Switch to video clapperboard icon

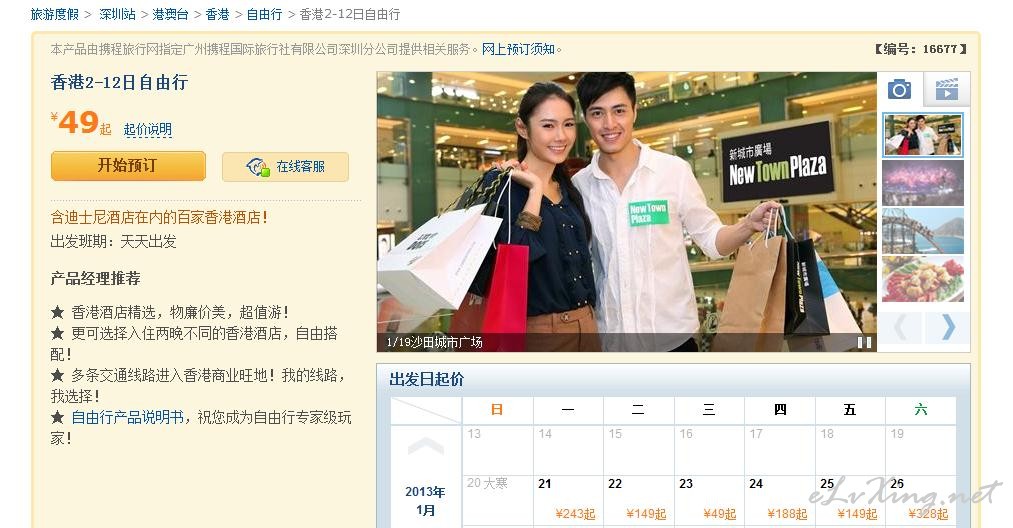(946, 89)
